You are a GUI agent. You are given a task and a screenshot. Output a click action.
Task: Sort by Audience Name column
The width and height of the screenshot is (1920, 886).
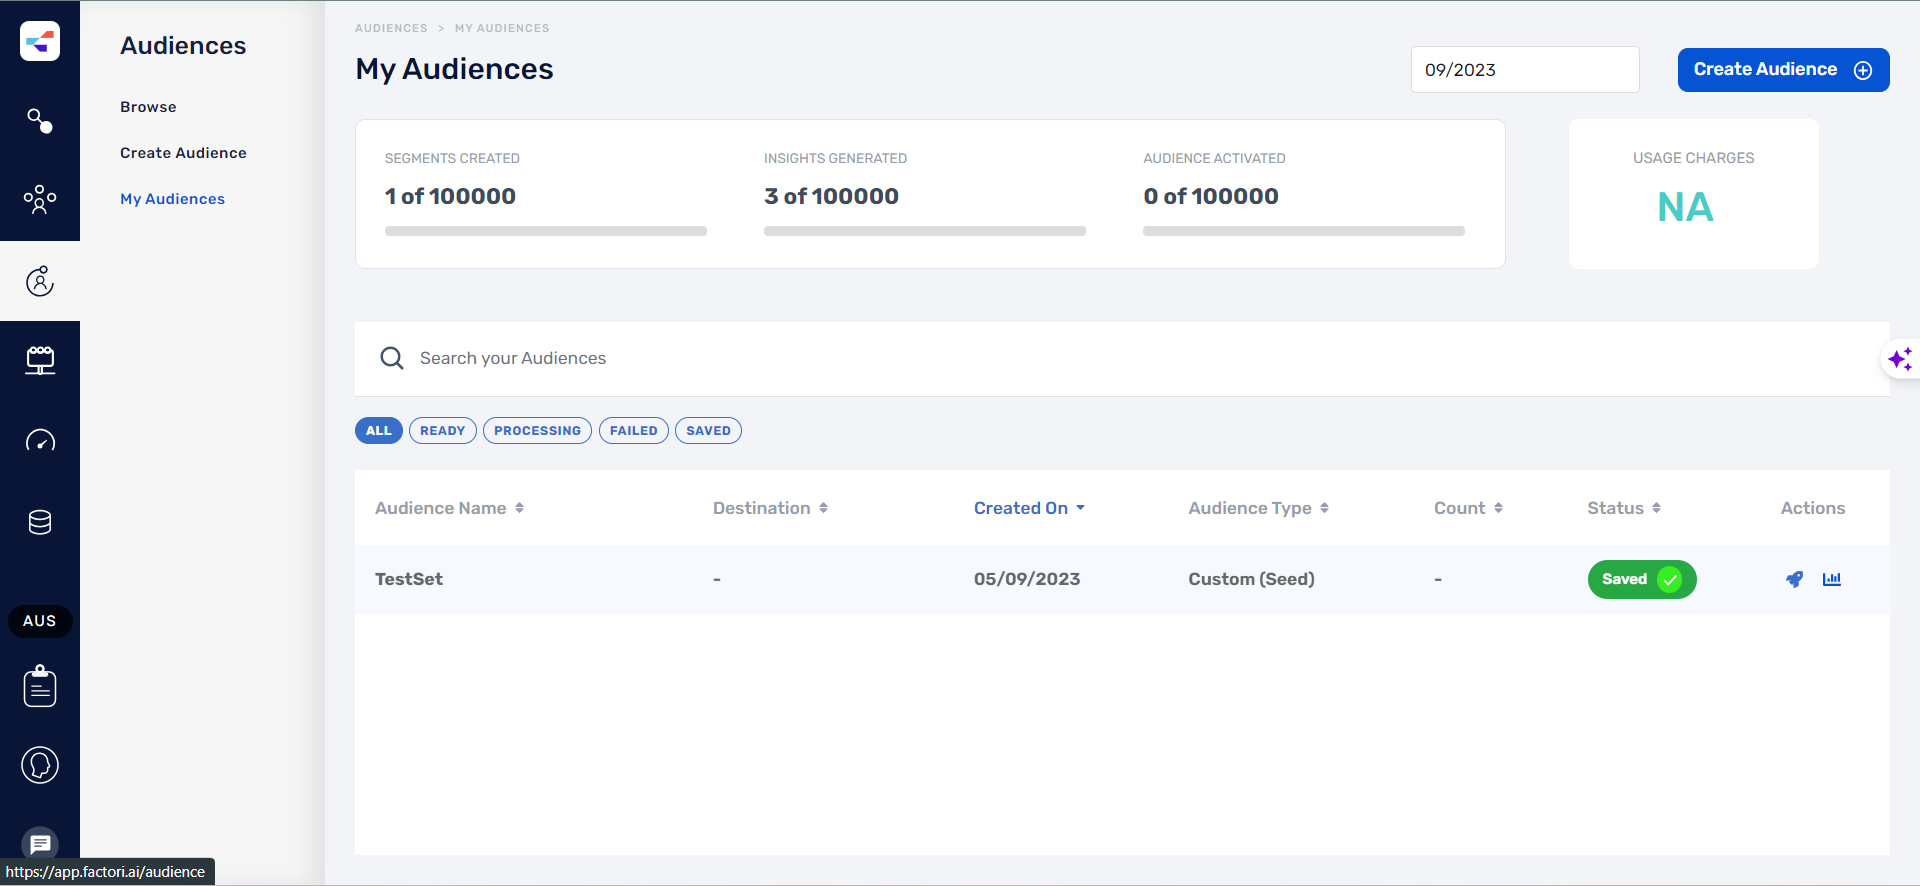click(x=450, y=508)
